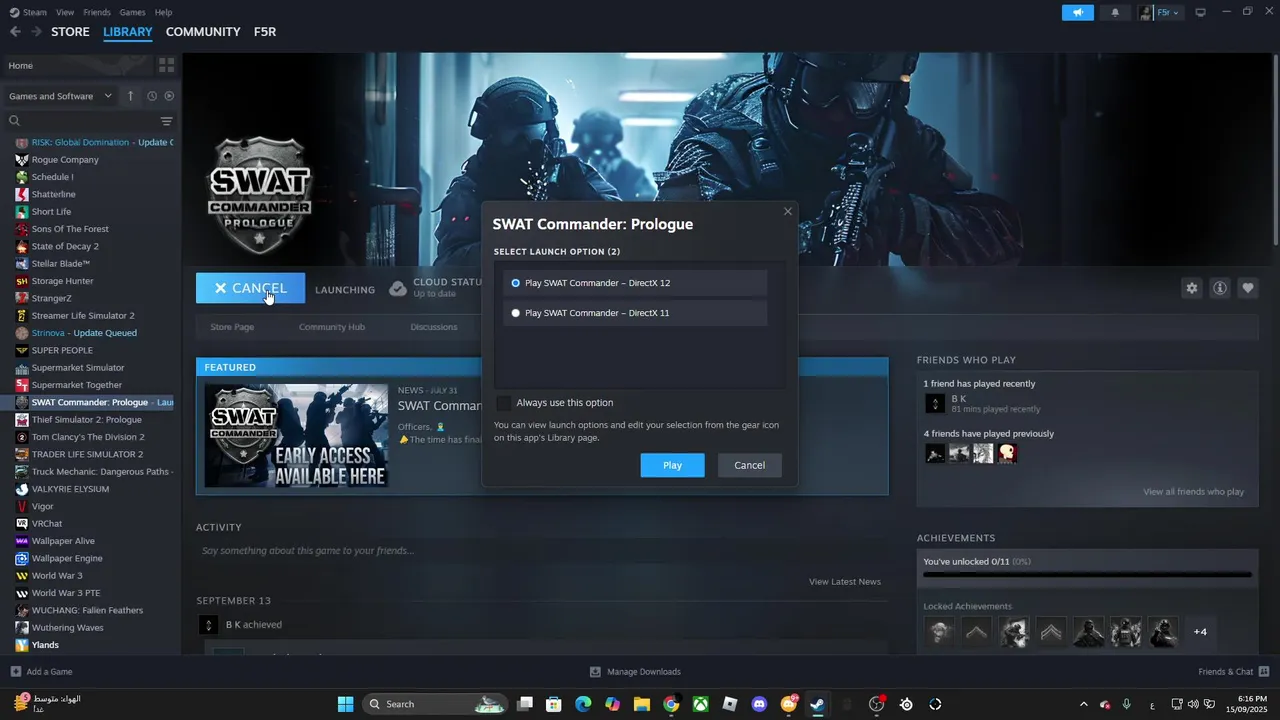Image resolution: width=1280 pixels, height=720 pixels.
Task: Show recent activity clock filter
Action: [152, 96]
